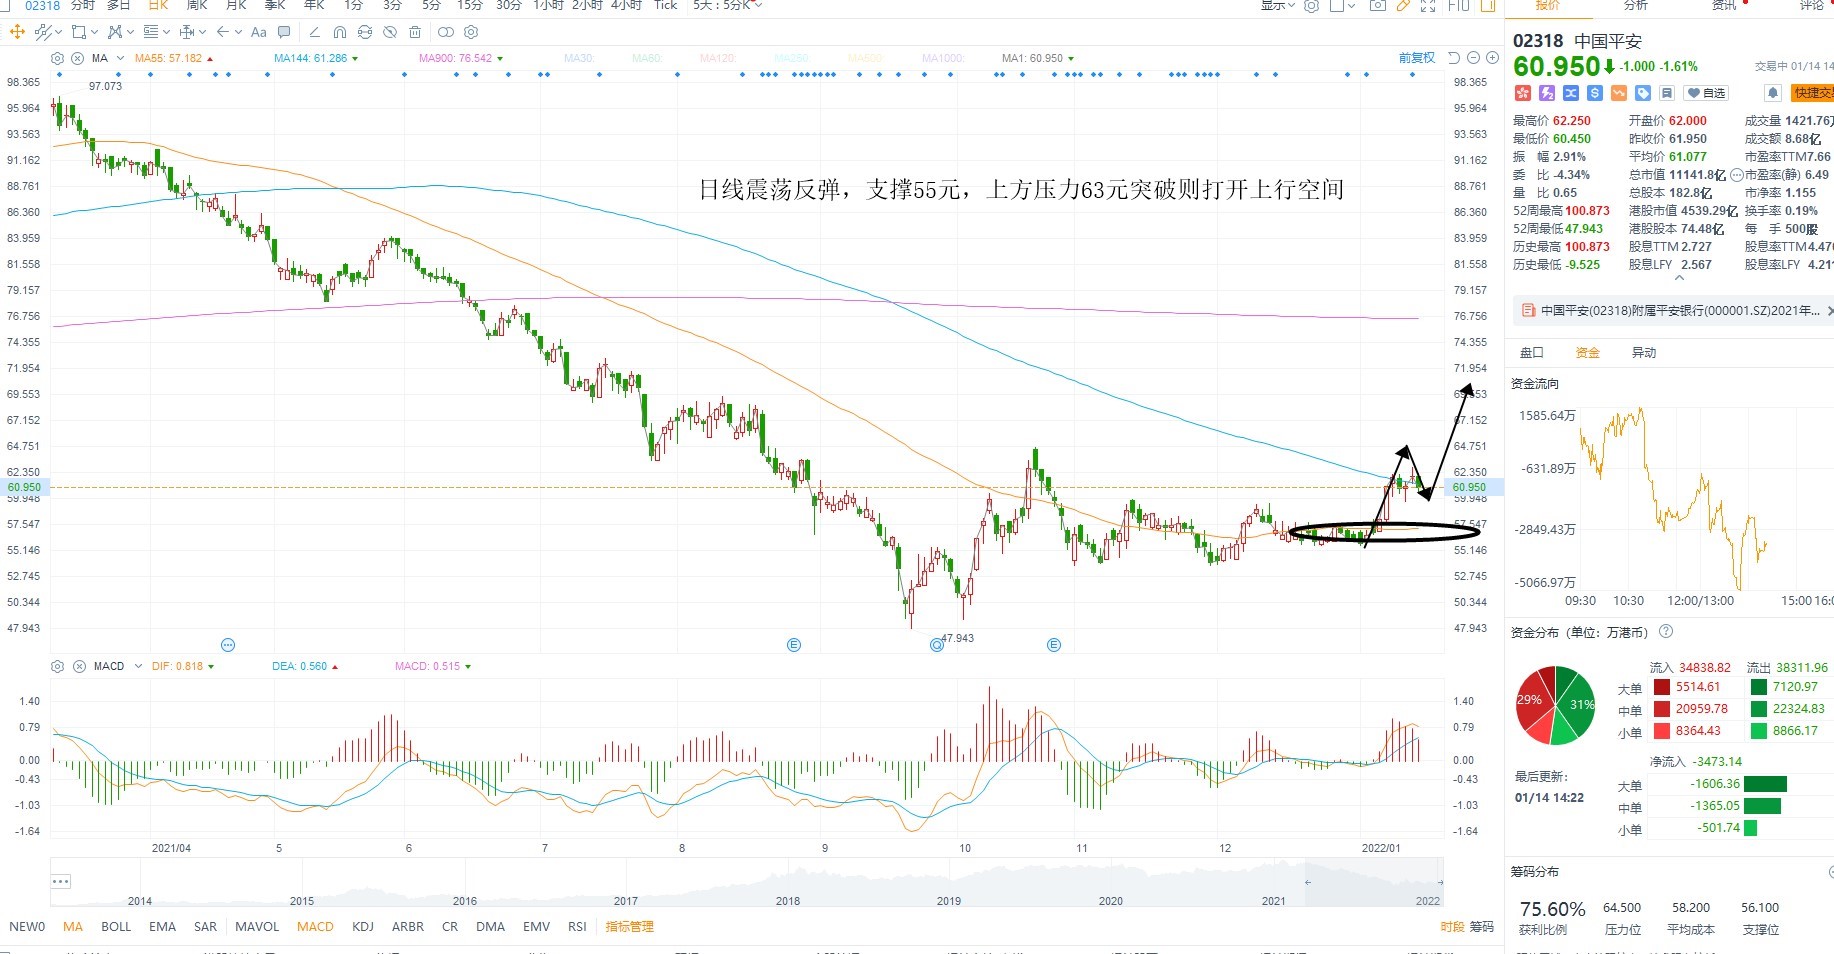
Task: Open the note icon beside 自选
Action: click(x=1667, y=93)
